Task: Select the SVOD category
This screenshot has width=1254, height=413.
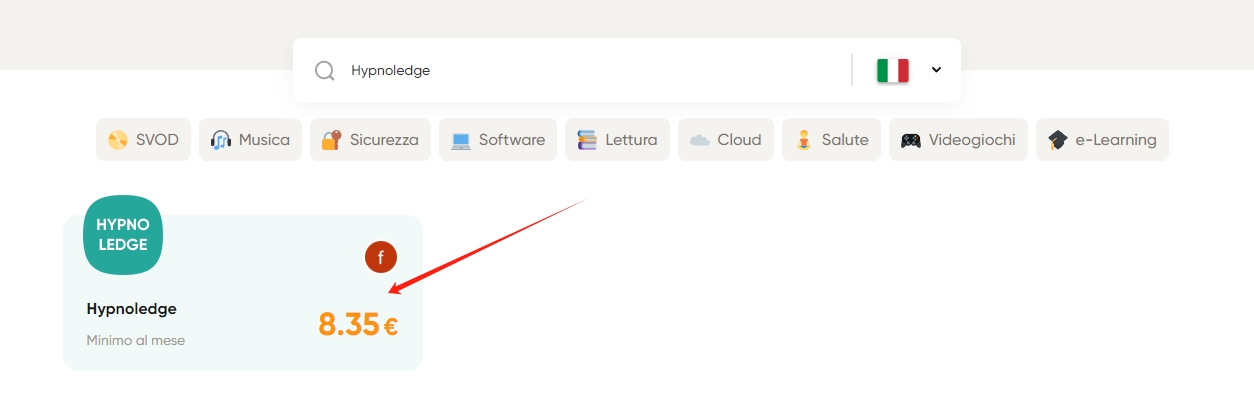Action: pyautogui.click(x=143, y=140)
